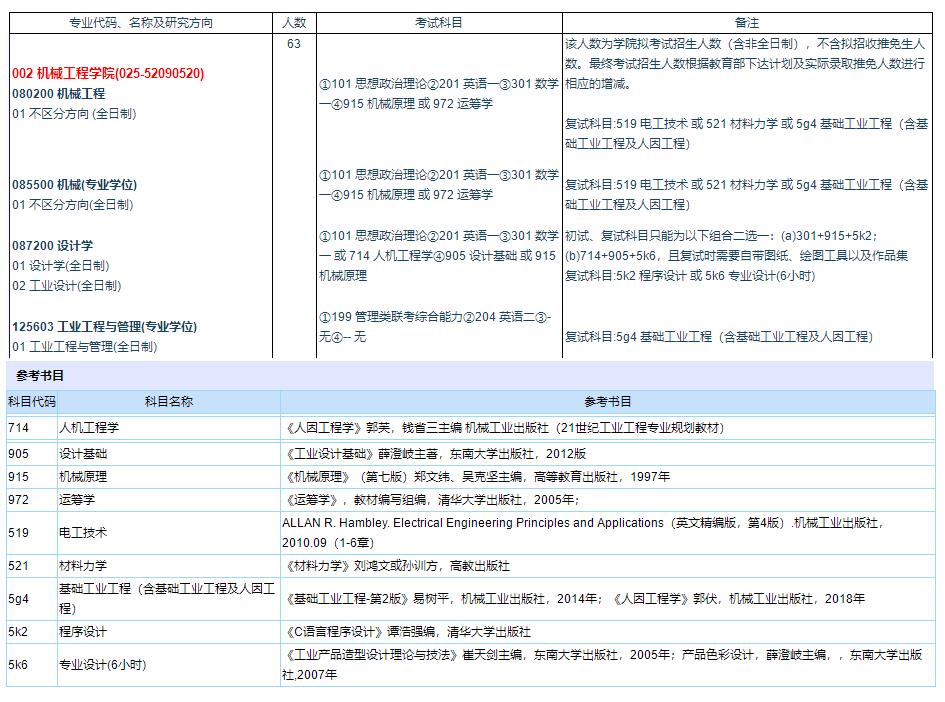This screenshot has width=945, height=702.
Task: Select the 5k6 专业设计(6小时) subject name cell
Action: [103, 665]
